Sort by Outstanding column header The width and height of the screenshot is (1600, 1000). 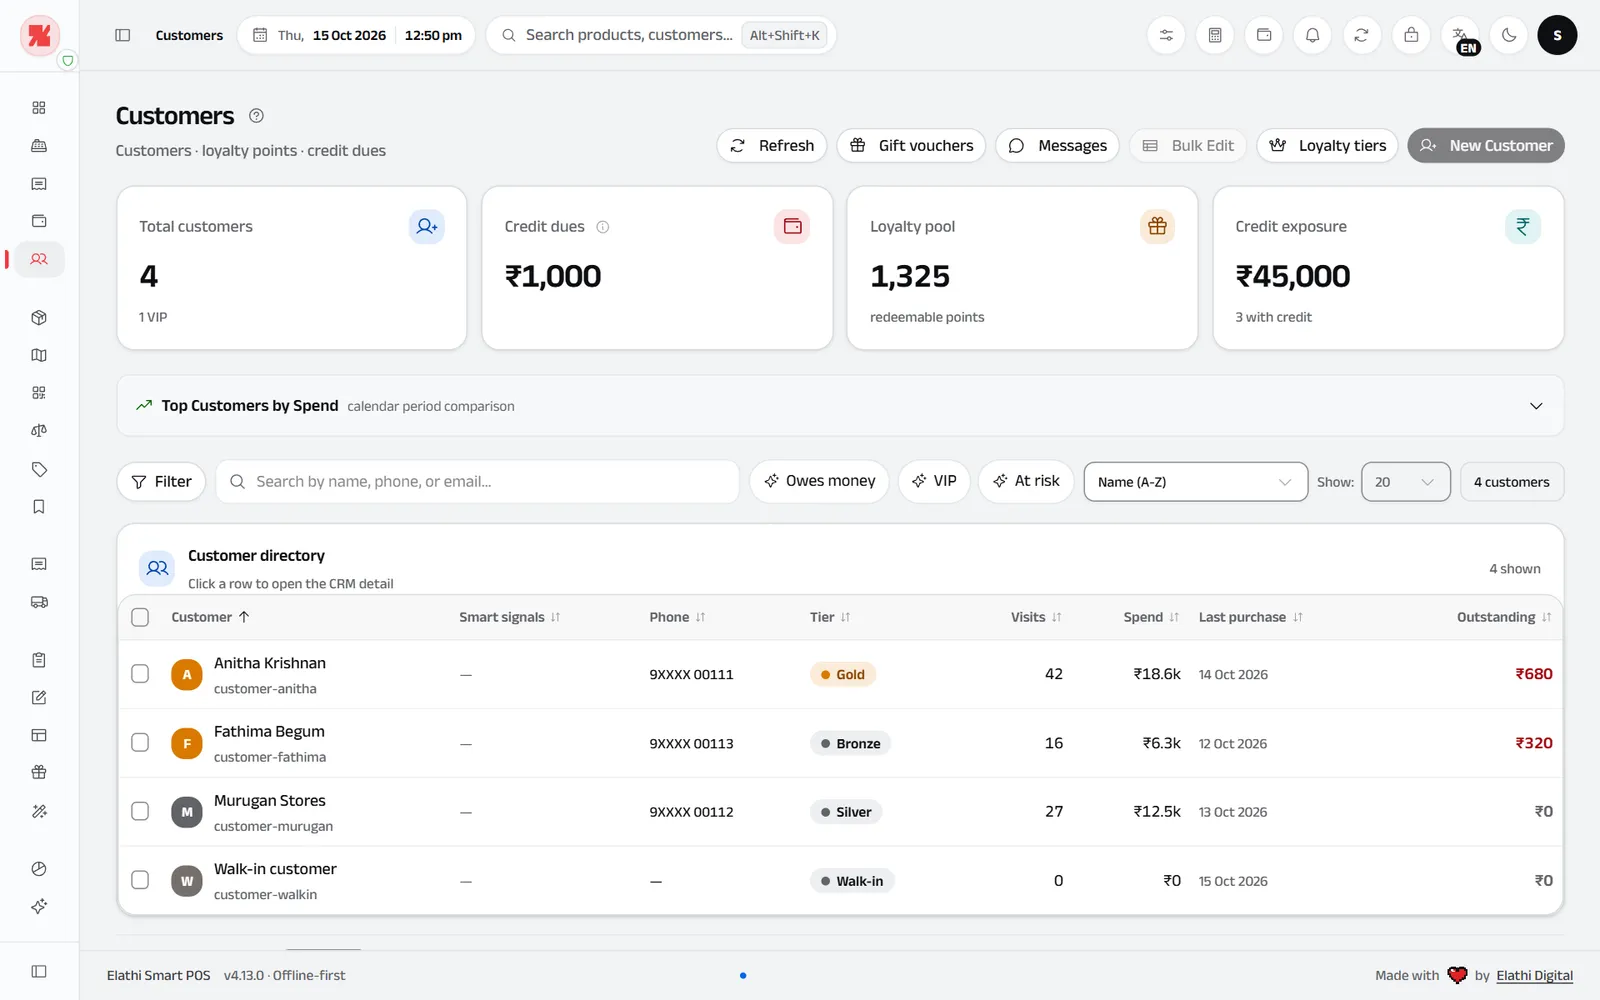pos(1504,617)
